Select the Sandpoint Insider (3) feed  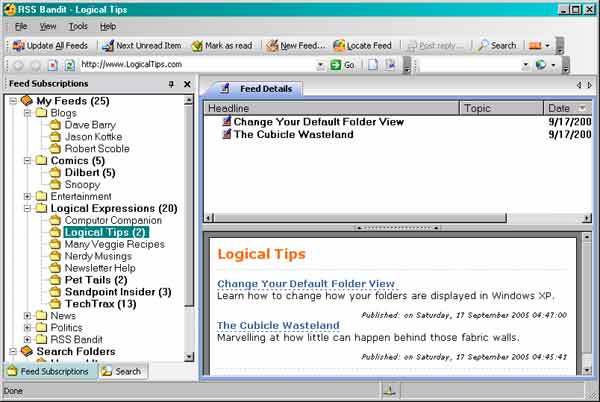118,292
